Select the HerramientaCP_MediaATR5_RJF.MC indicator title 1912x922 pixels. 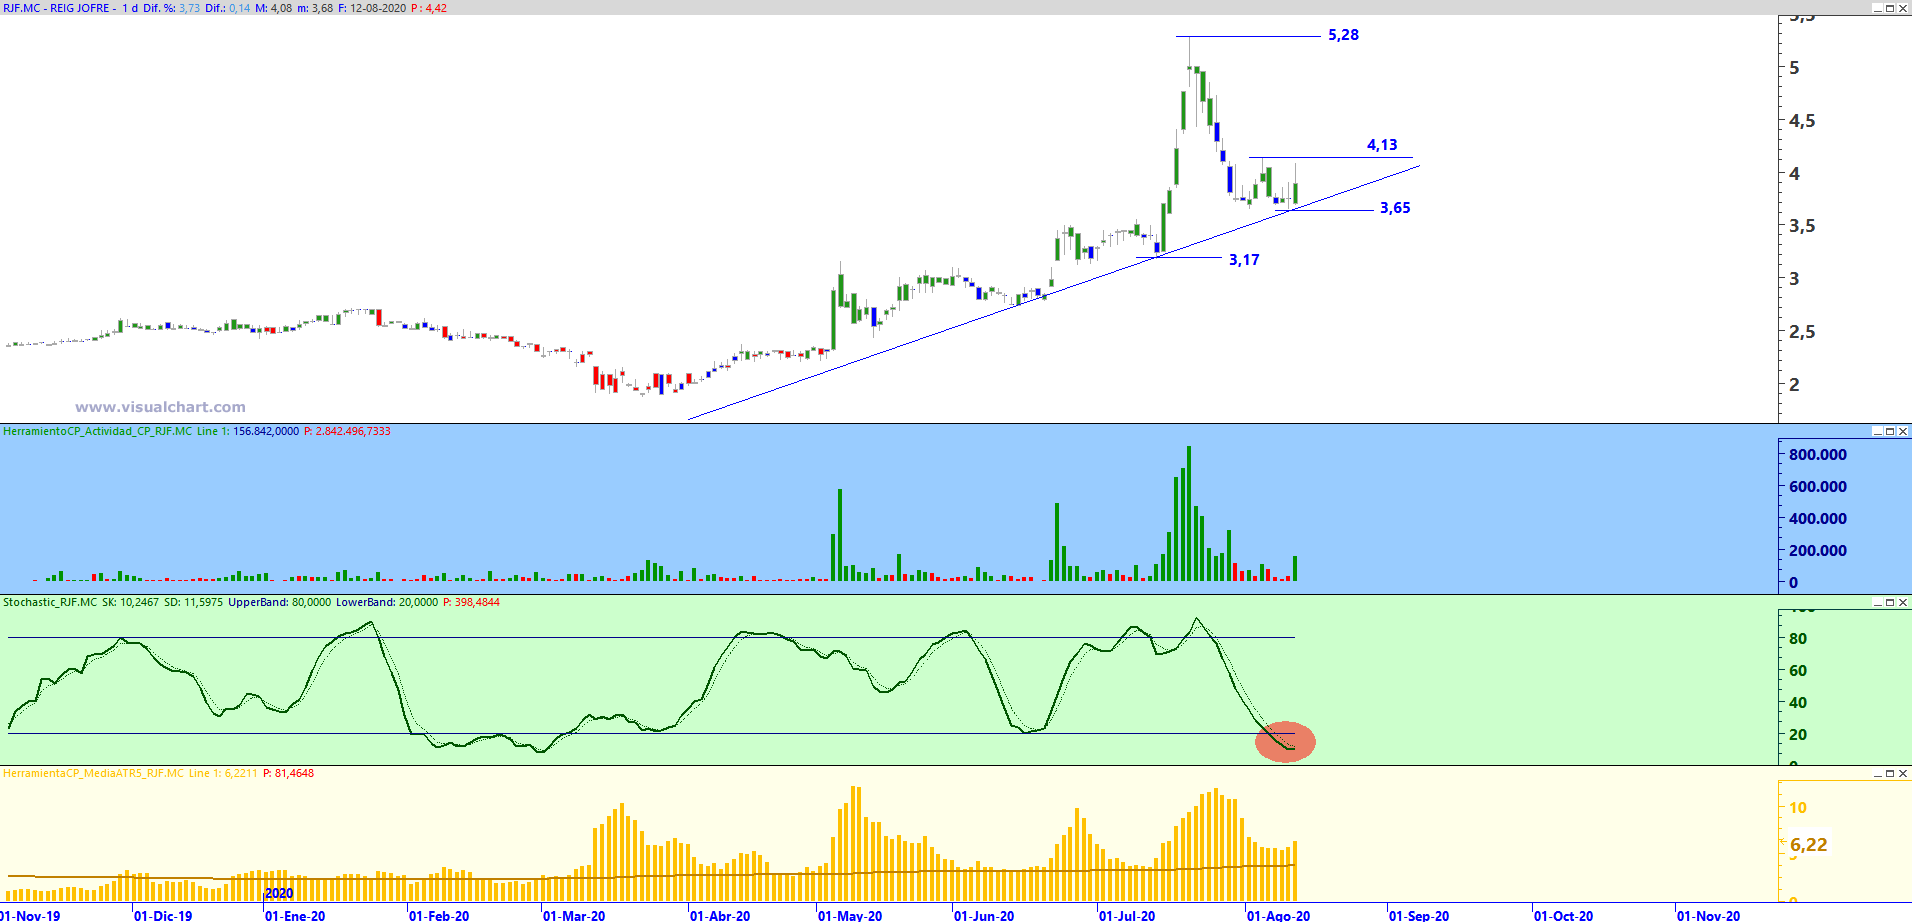pos(93,773)
